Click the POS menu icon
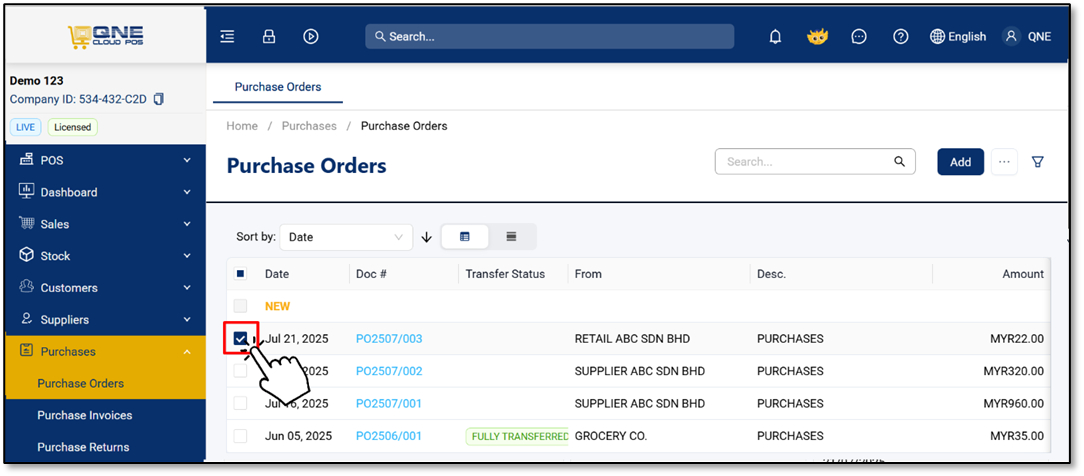The image size is (1084, 476). [x=26, y=160]
